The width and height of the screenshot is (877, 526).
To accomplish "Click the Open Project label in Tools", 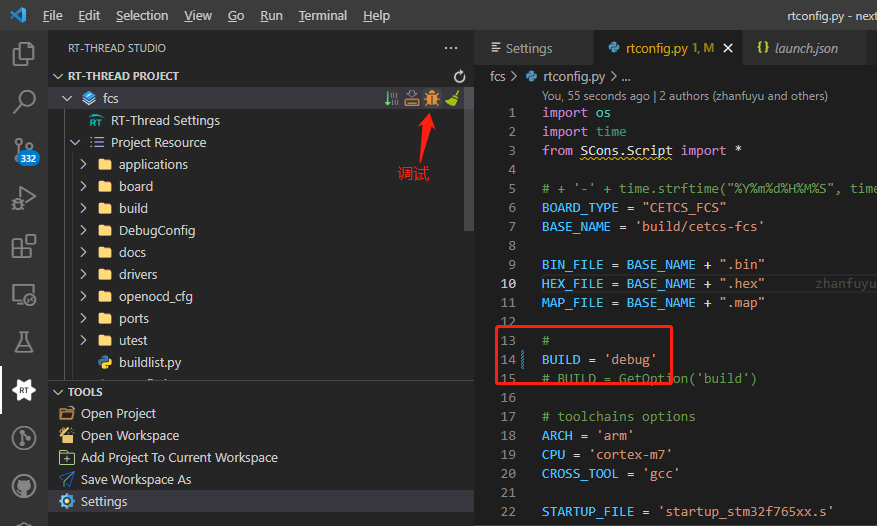I will pyautogui.click(x=118, y=414).
